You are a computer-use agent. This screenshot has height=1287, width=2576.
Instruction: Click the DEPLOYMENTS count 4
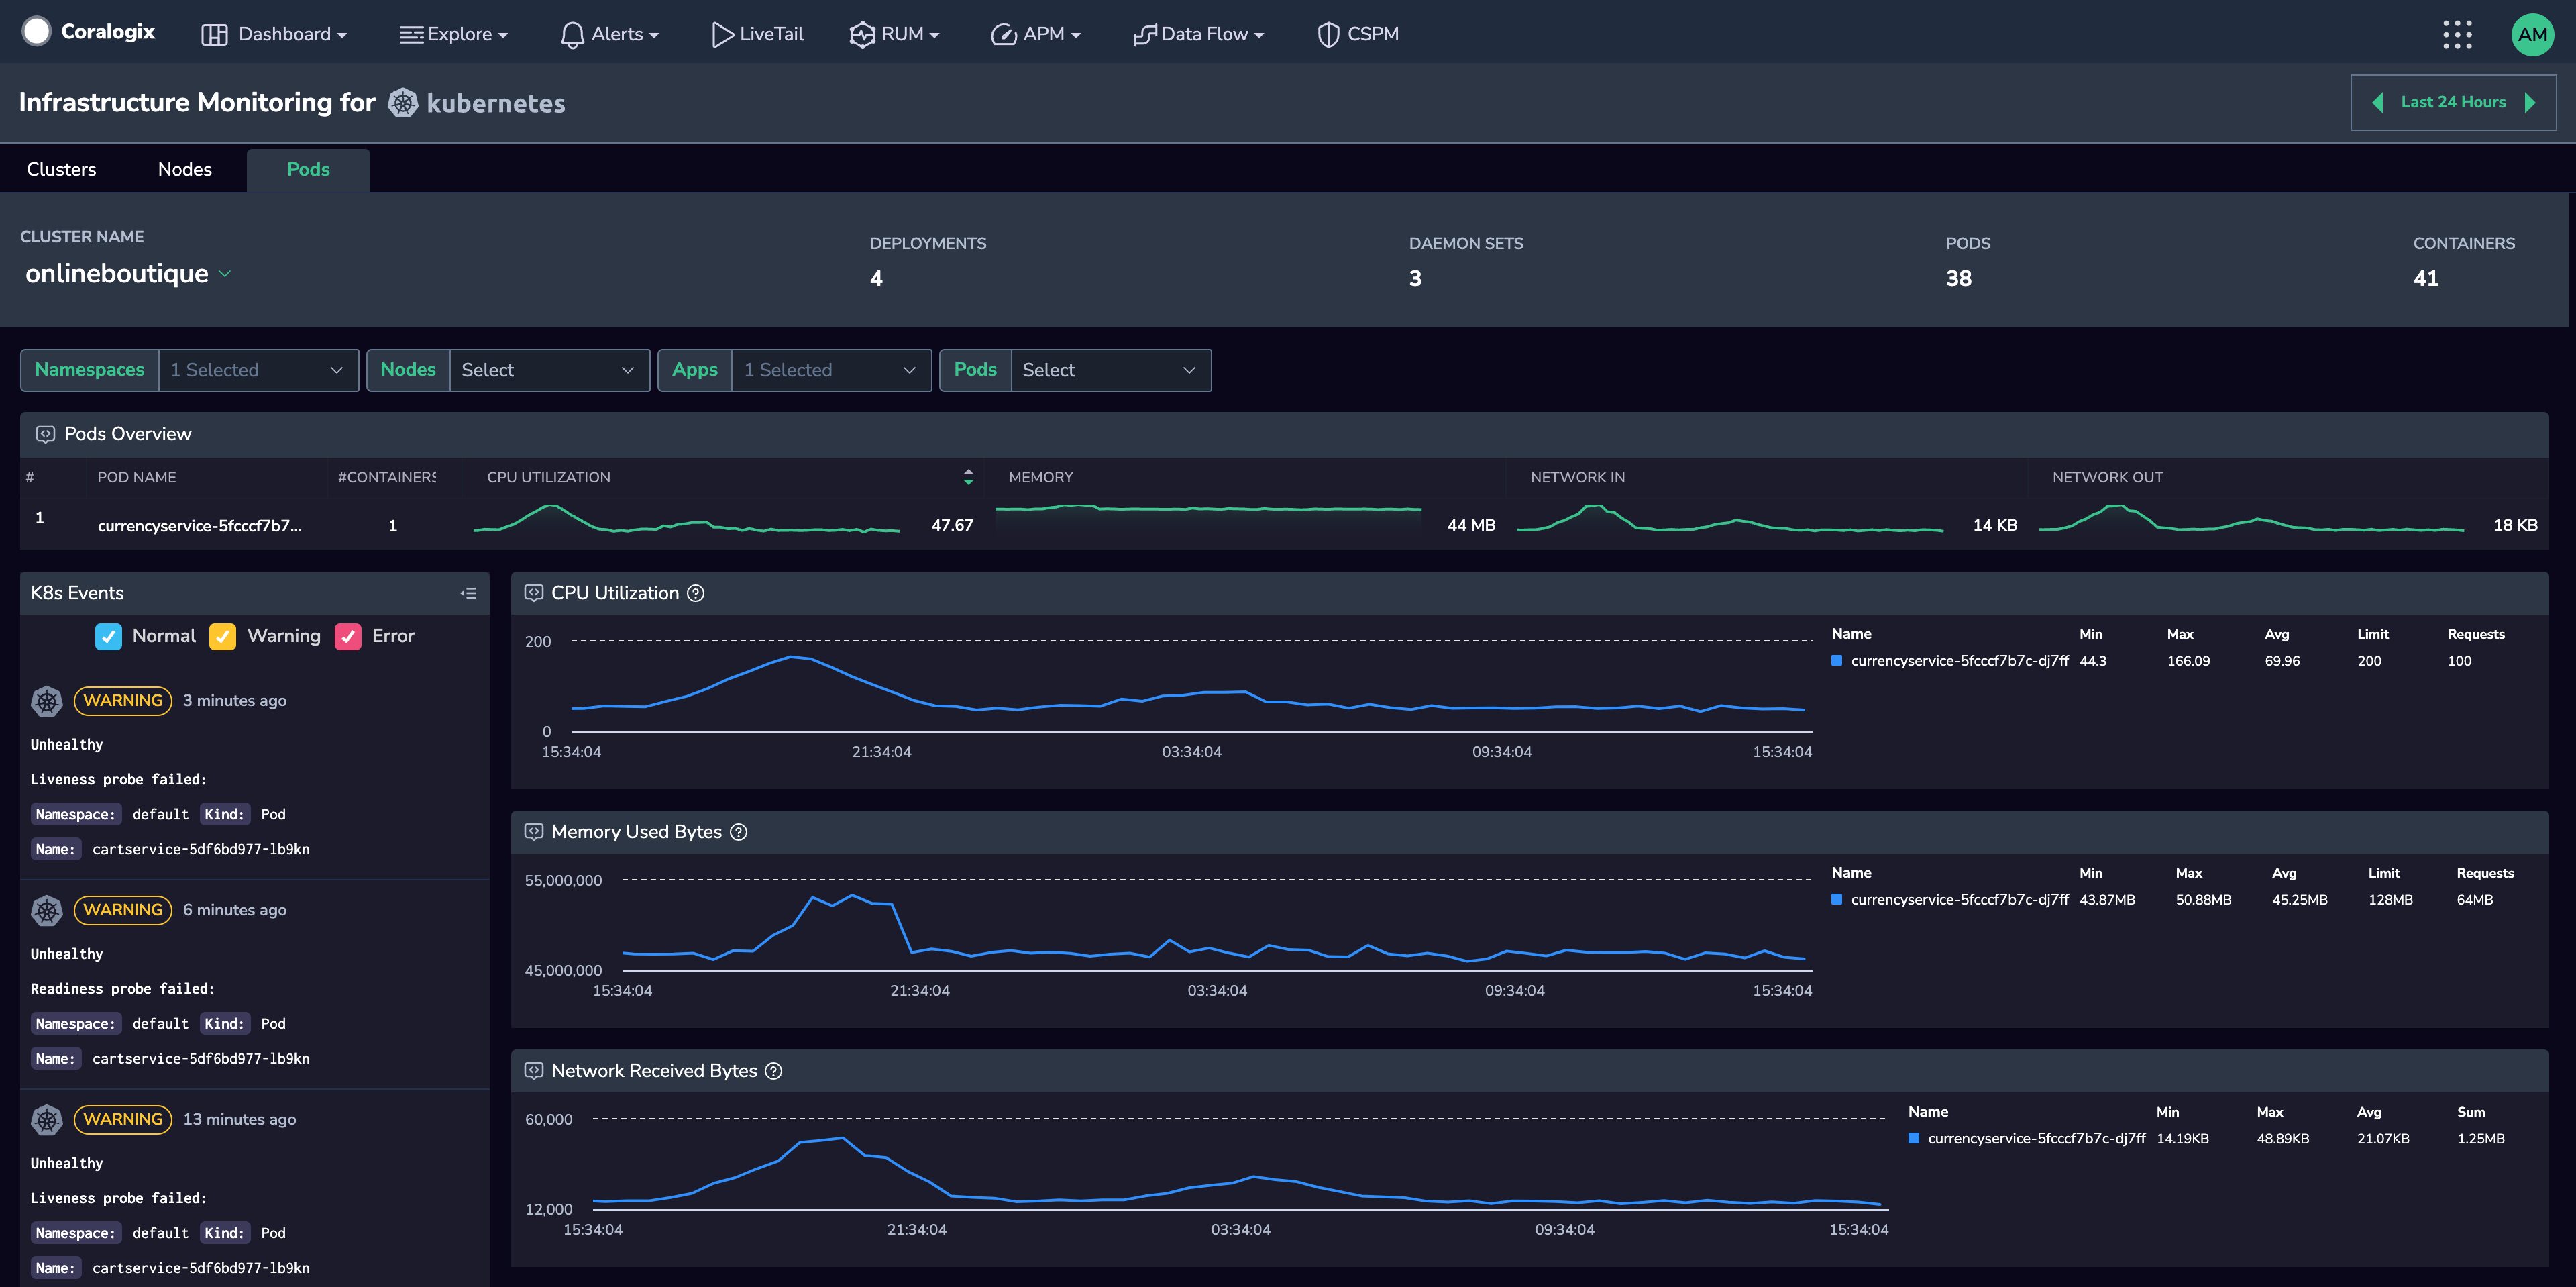tap(876, 279)
